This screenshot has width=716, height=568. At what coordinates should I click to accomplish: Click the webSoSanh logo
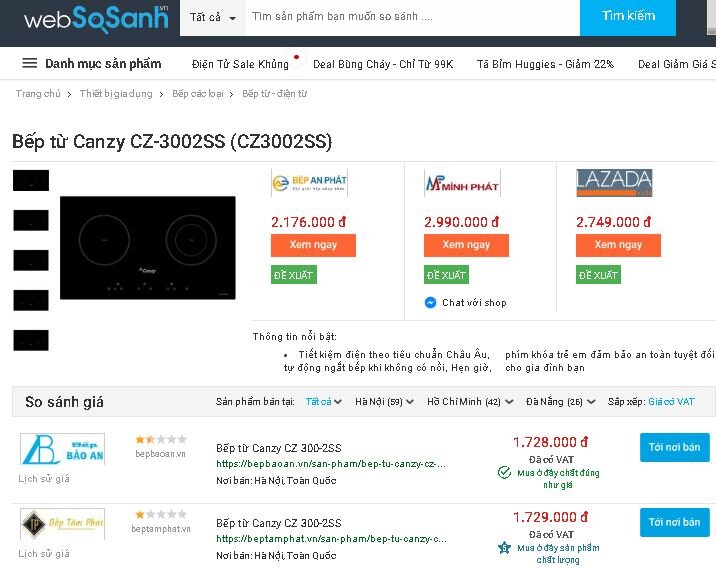96,19
